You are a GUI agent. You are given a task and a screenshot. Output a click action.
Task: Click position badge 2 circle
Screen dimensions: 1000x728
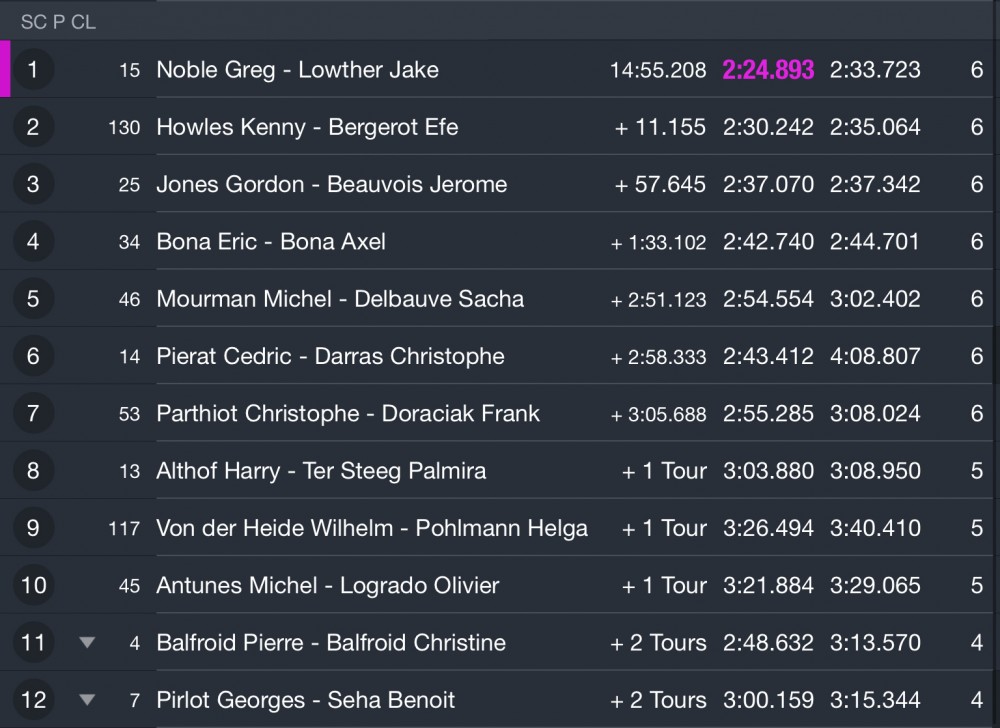coord(33,127)
